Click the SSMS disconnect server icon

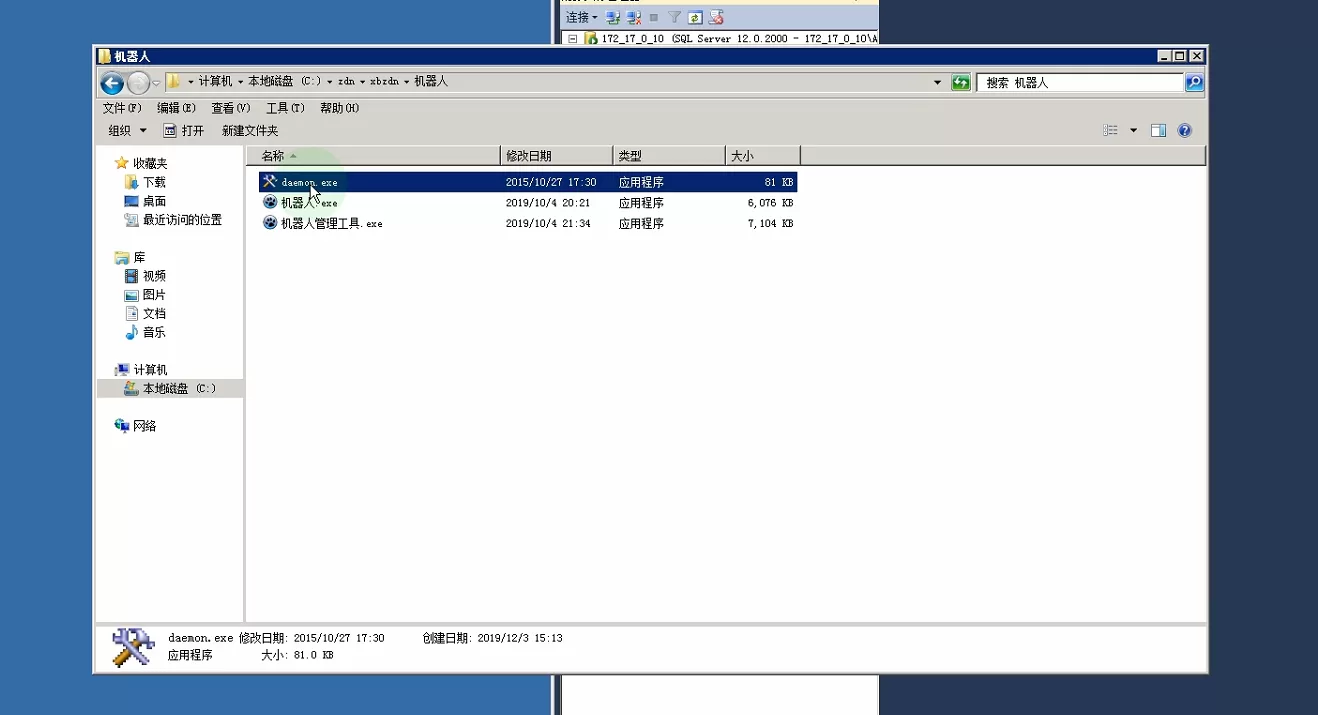634,17
